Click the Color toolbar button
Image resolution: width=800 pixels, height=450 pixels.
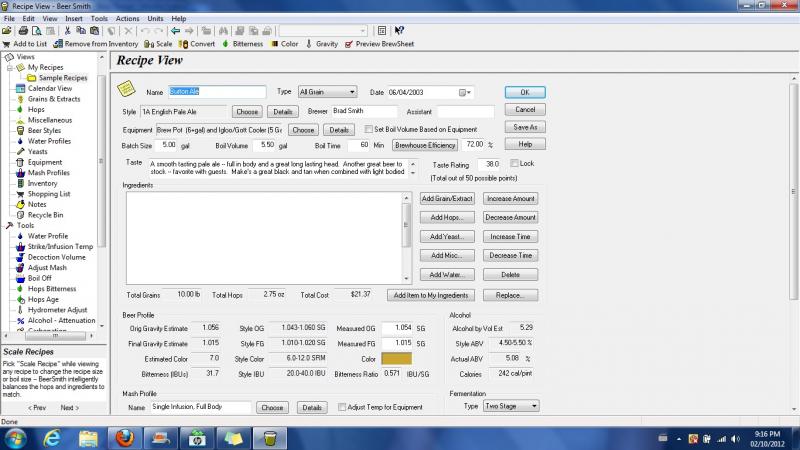coord(285,44)
